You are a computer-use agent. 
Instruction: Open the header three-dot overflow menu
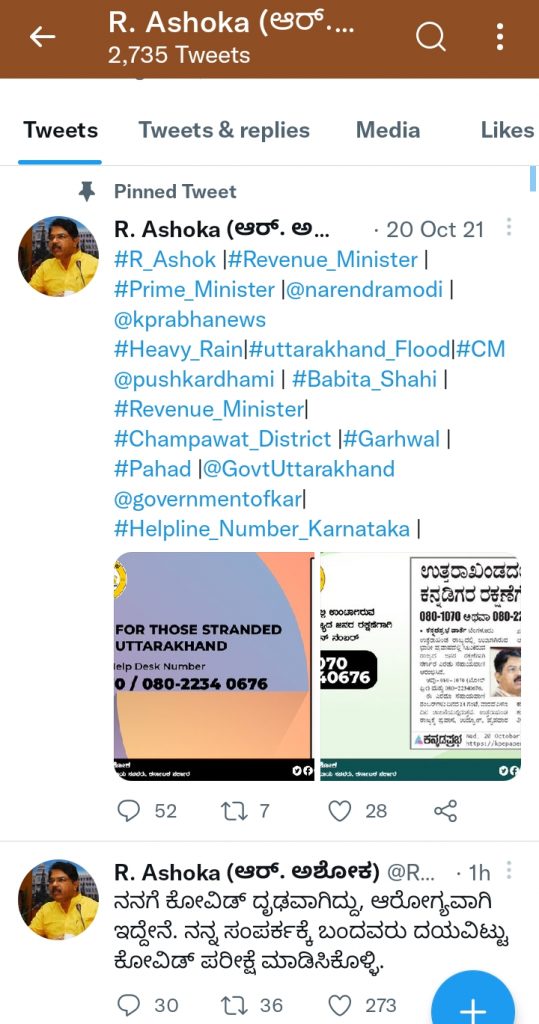point(500,37)
